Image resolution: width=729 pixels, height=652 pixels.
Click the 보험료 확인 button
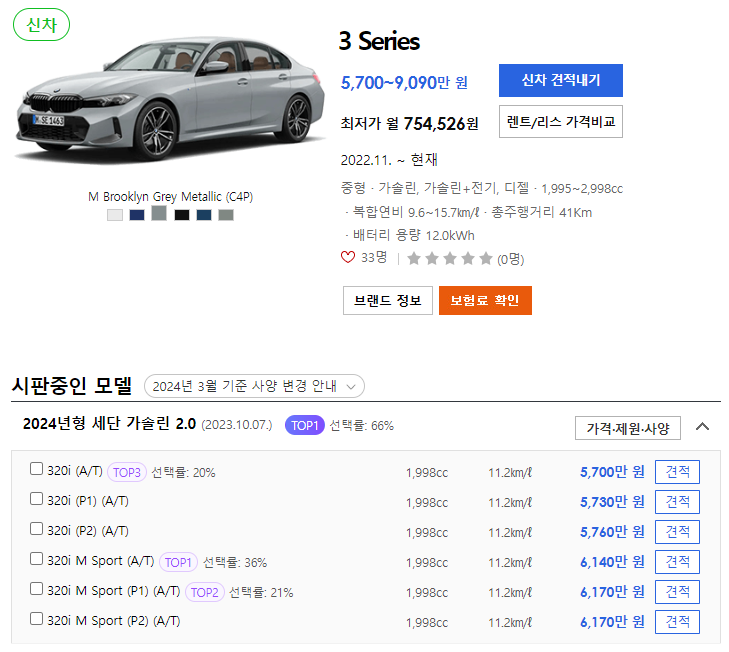click(x=485, y=300)
